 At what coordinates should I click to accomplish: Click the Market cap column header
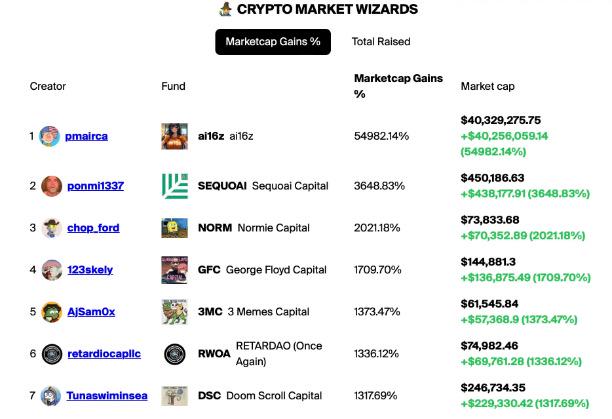(x=488, y=87)
